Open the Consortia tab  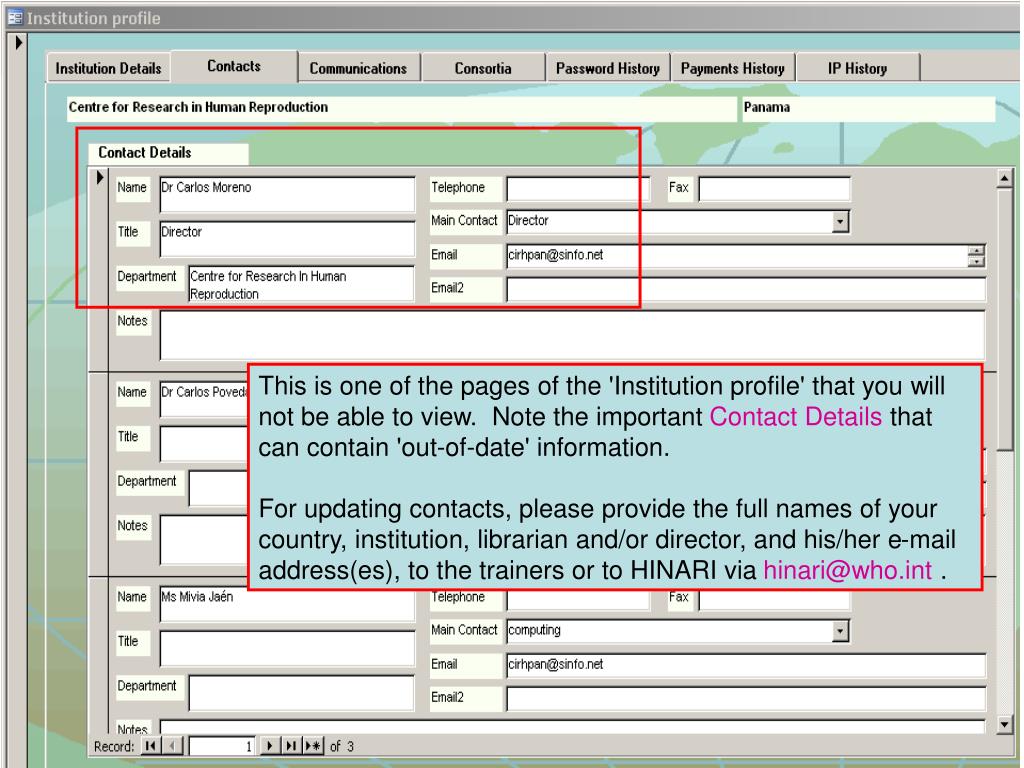[x=483, y=69]
